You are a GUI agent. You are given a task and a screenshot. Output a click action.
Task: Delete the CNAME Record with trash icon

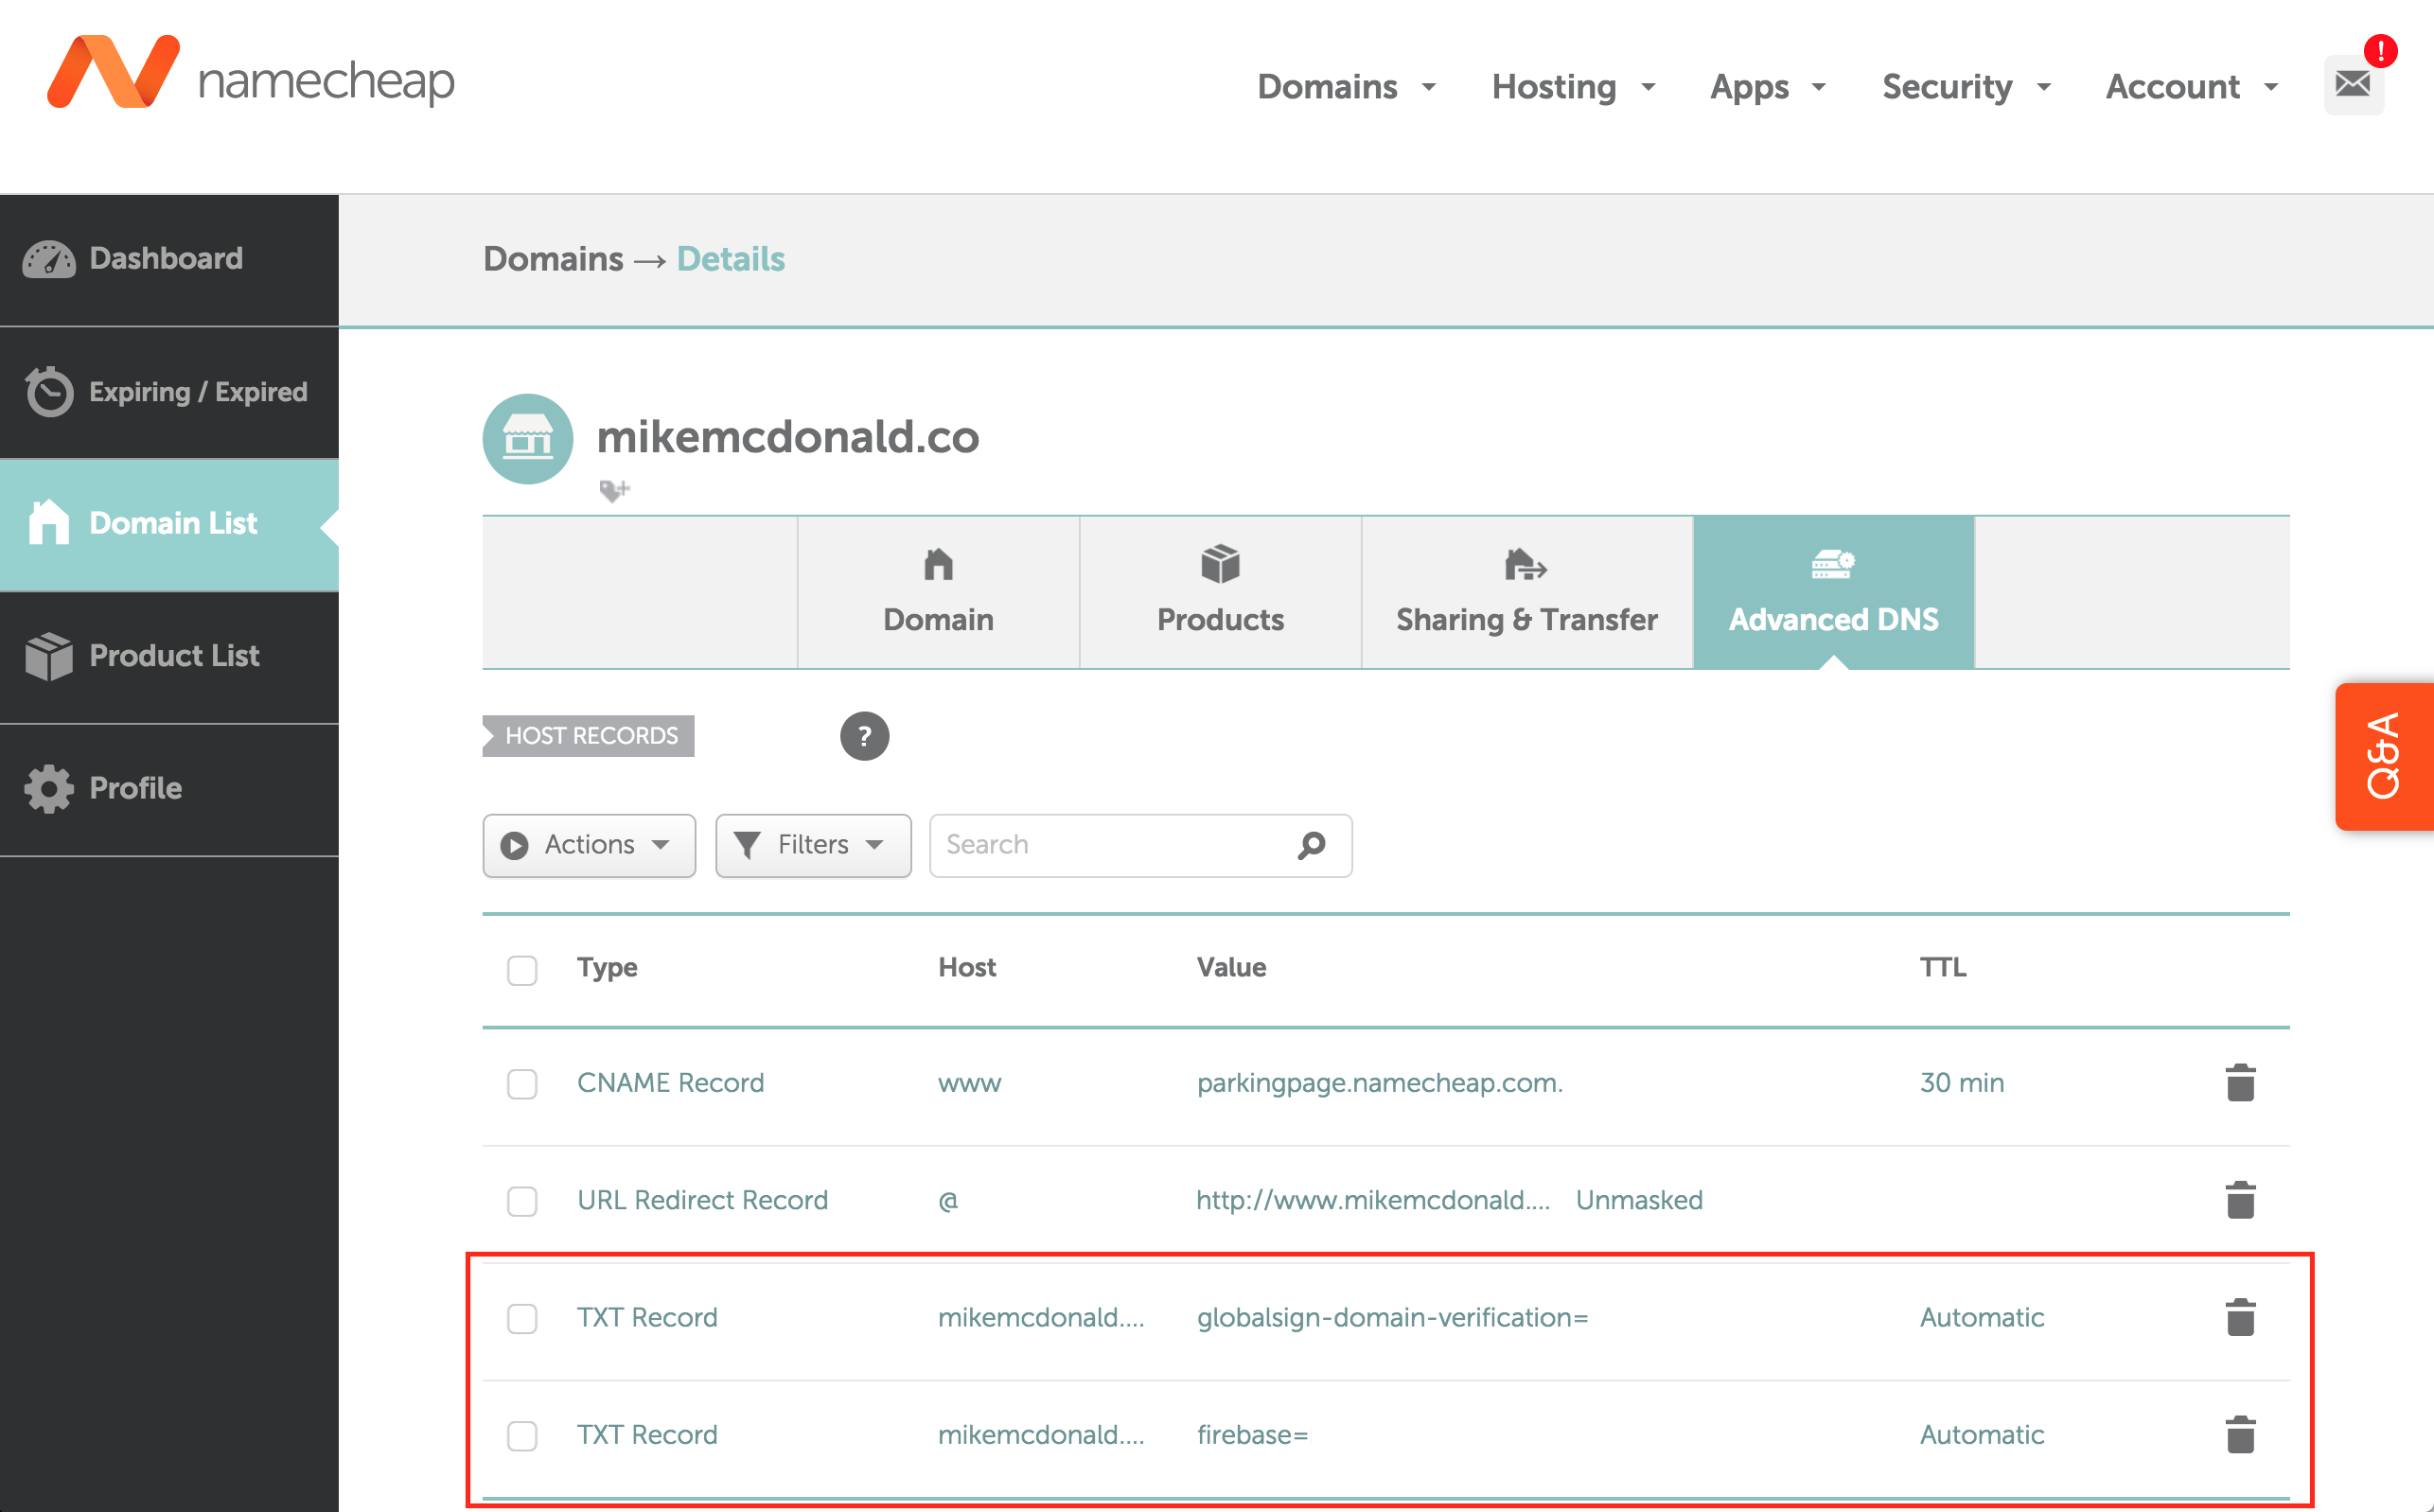[x=2240, y=1083]
